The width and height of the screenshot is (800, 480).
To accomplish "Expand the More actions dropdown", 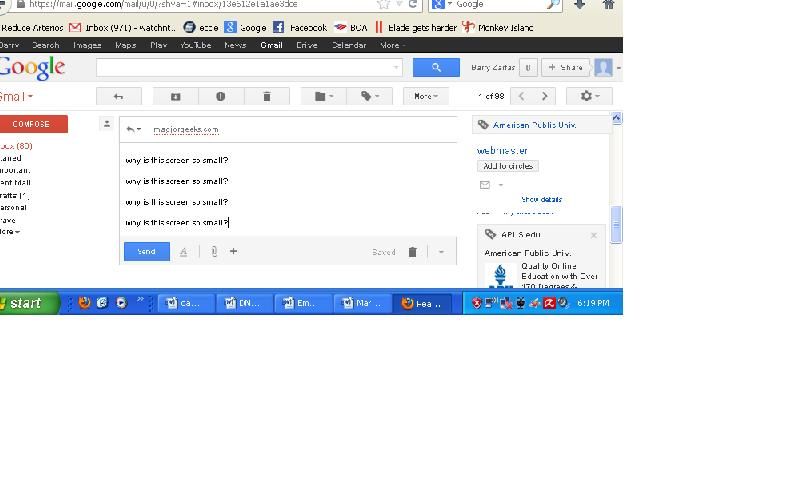I will click(x=425, y=96).
